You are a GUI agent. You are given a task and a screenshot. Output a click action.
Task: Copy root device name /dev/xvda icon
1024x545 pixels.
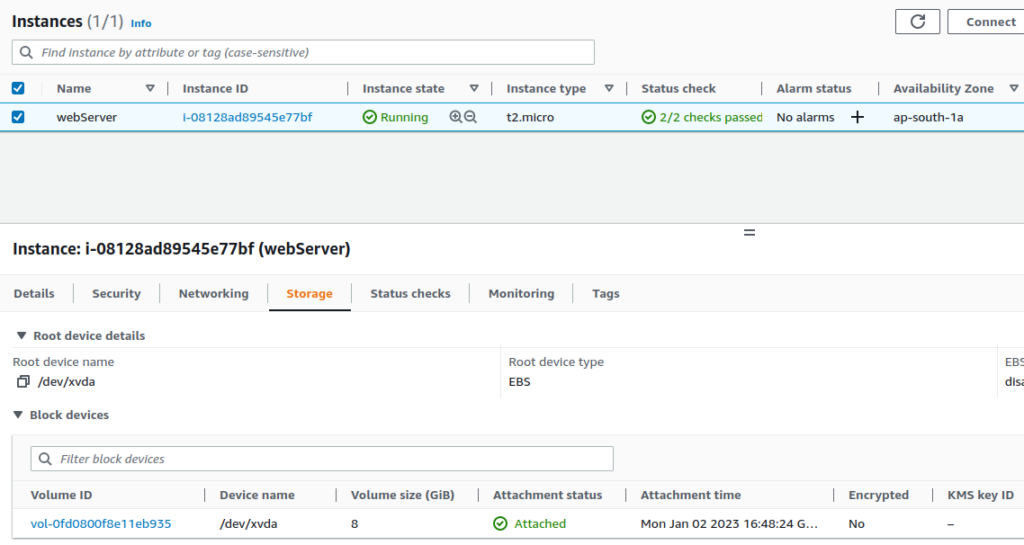coord(23,382)
